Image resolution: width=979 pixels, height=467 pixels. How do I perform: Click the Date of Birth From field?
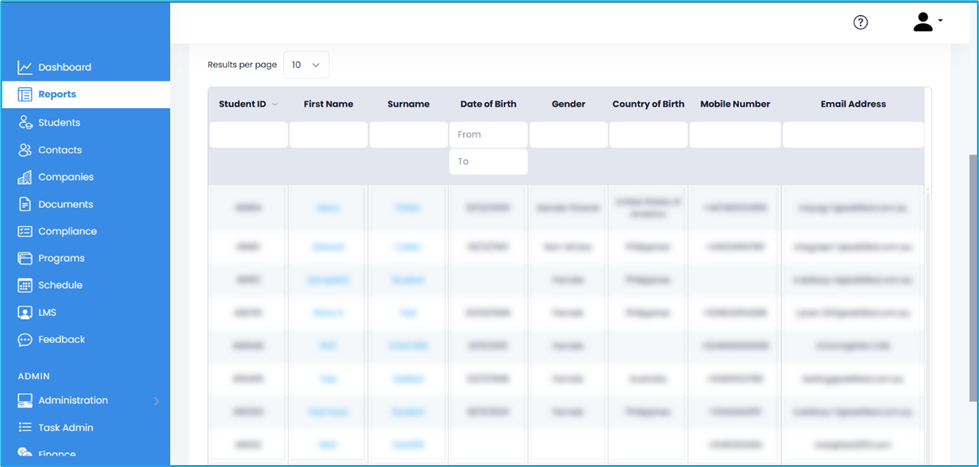(x=488, y=134)
